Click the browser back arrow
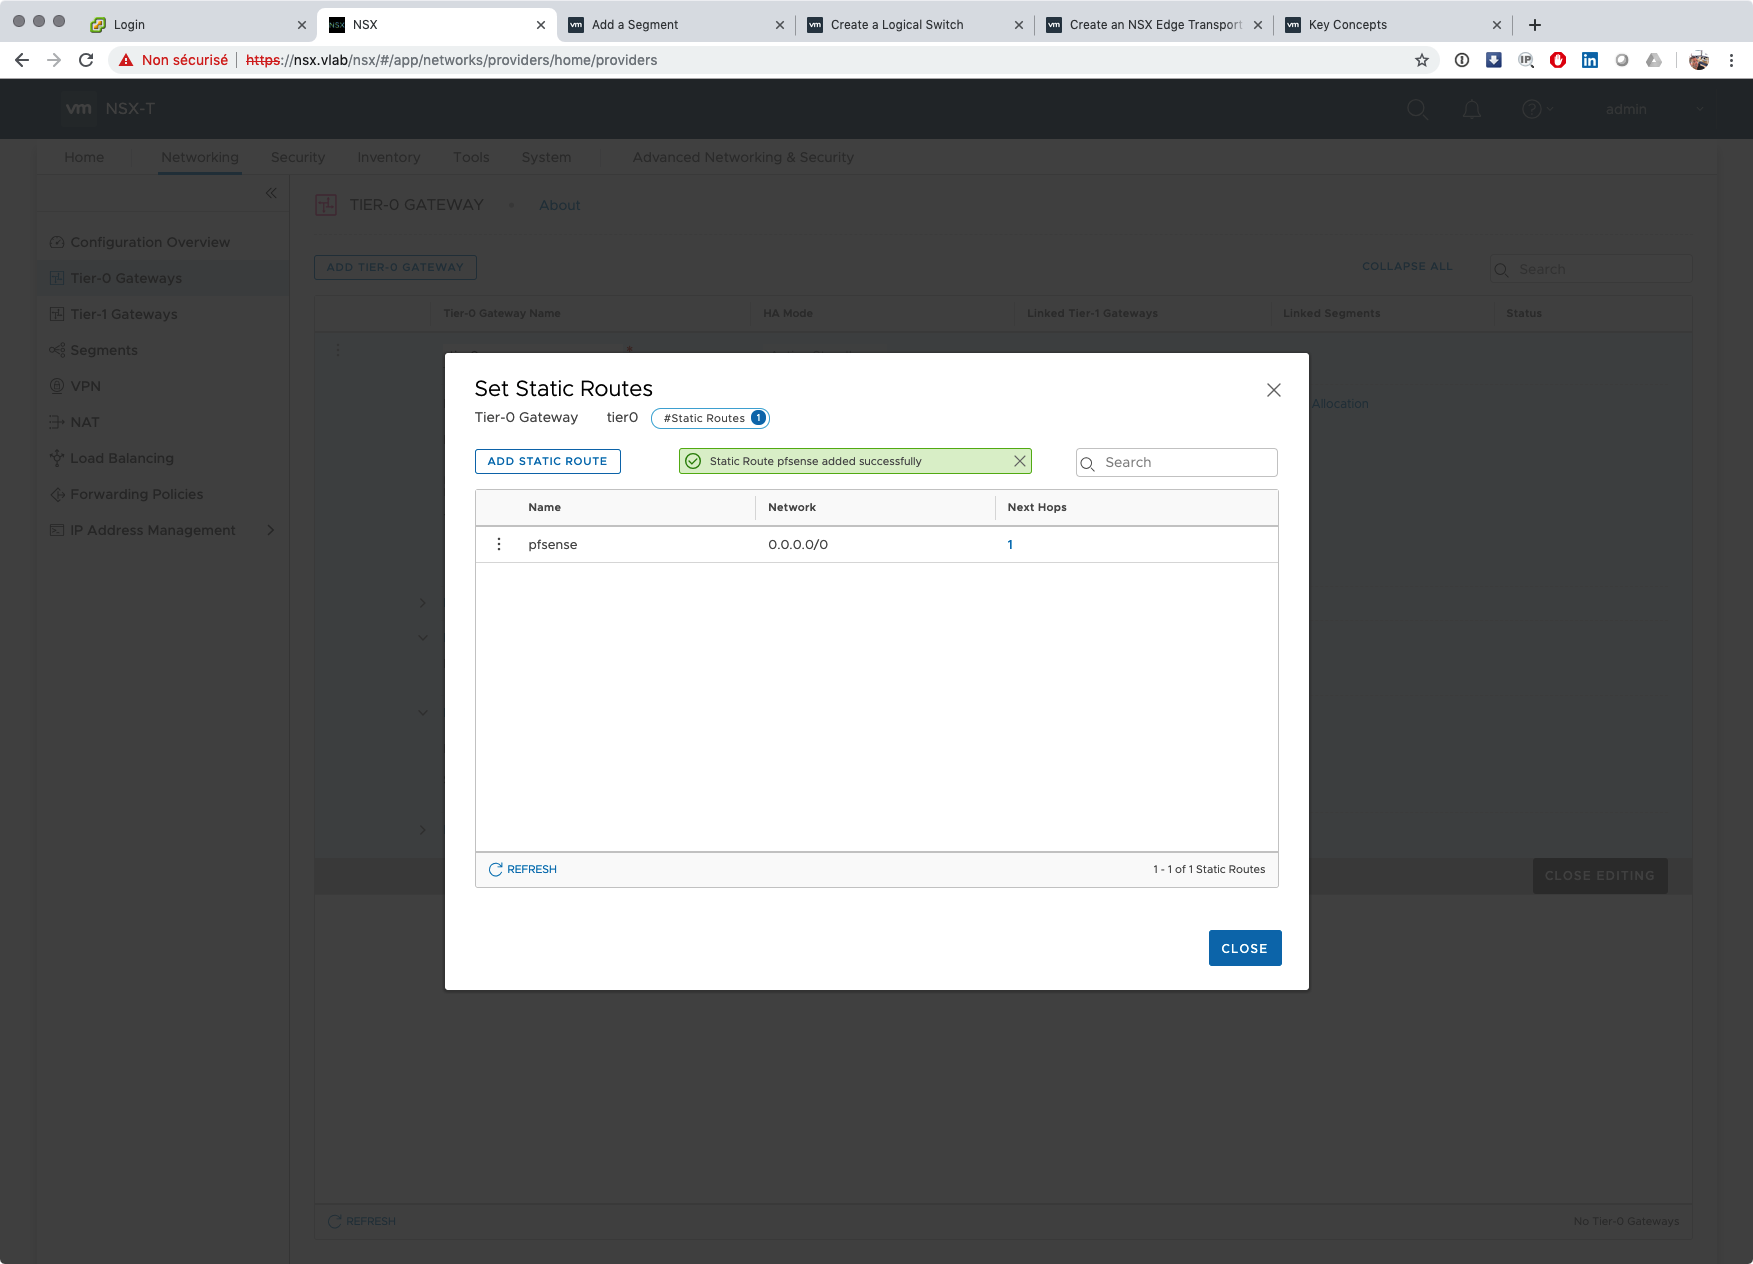This screenshot has height=1264, width=1753. pos(22,60)
